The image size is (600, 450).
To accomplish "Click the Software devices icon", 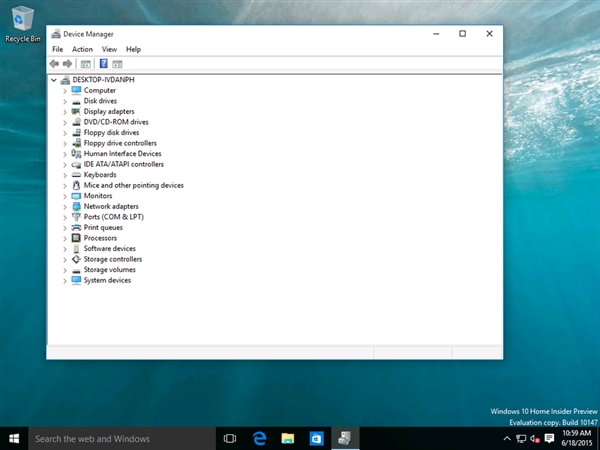I will point(77,249).
